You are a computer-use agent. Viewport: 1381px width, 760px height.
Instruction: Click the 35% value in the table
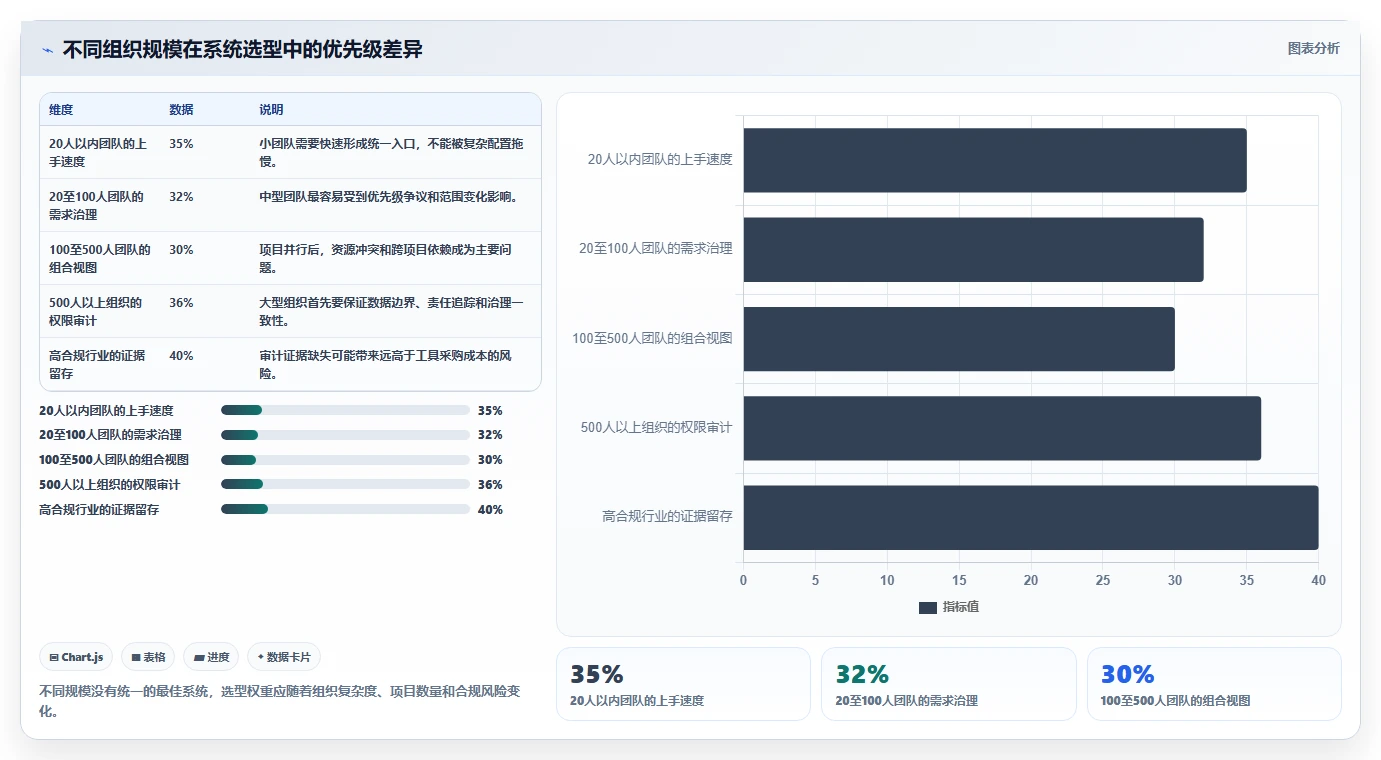click(x=181, y=143)
